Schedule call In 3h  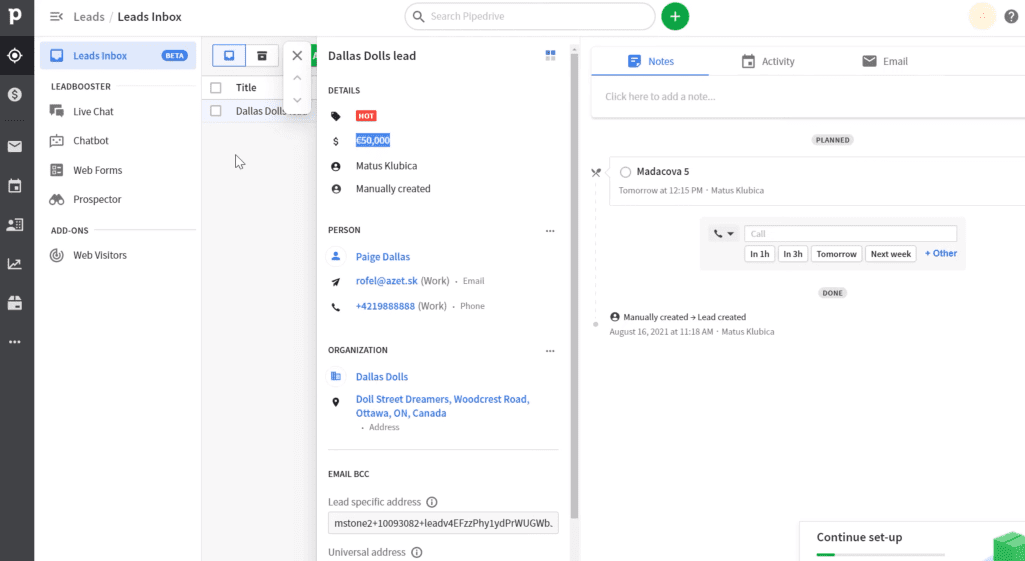coord(793,254)
